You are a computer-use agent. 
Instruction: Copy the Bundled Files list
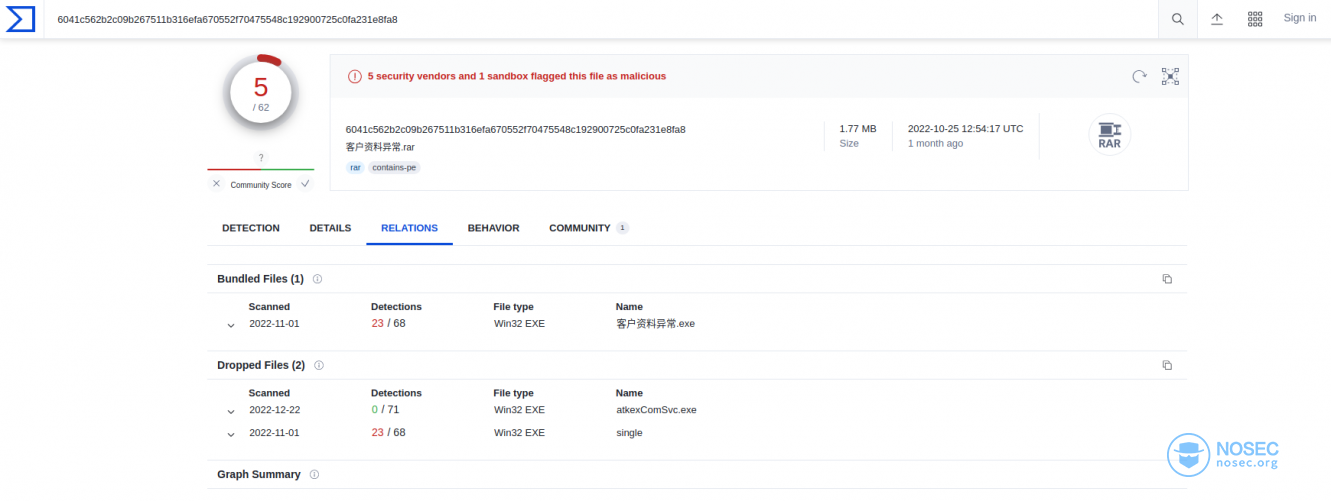1167,279
